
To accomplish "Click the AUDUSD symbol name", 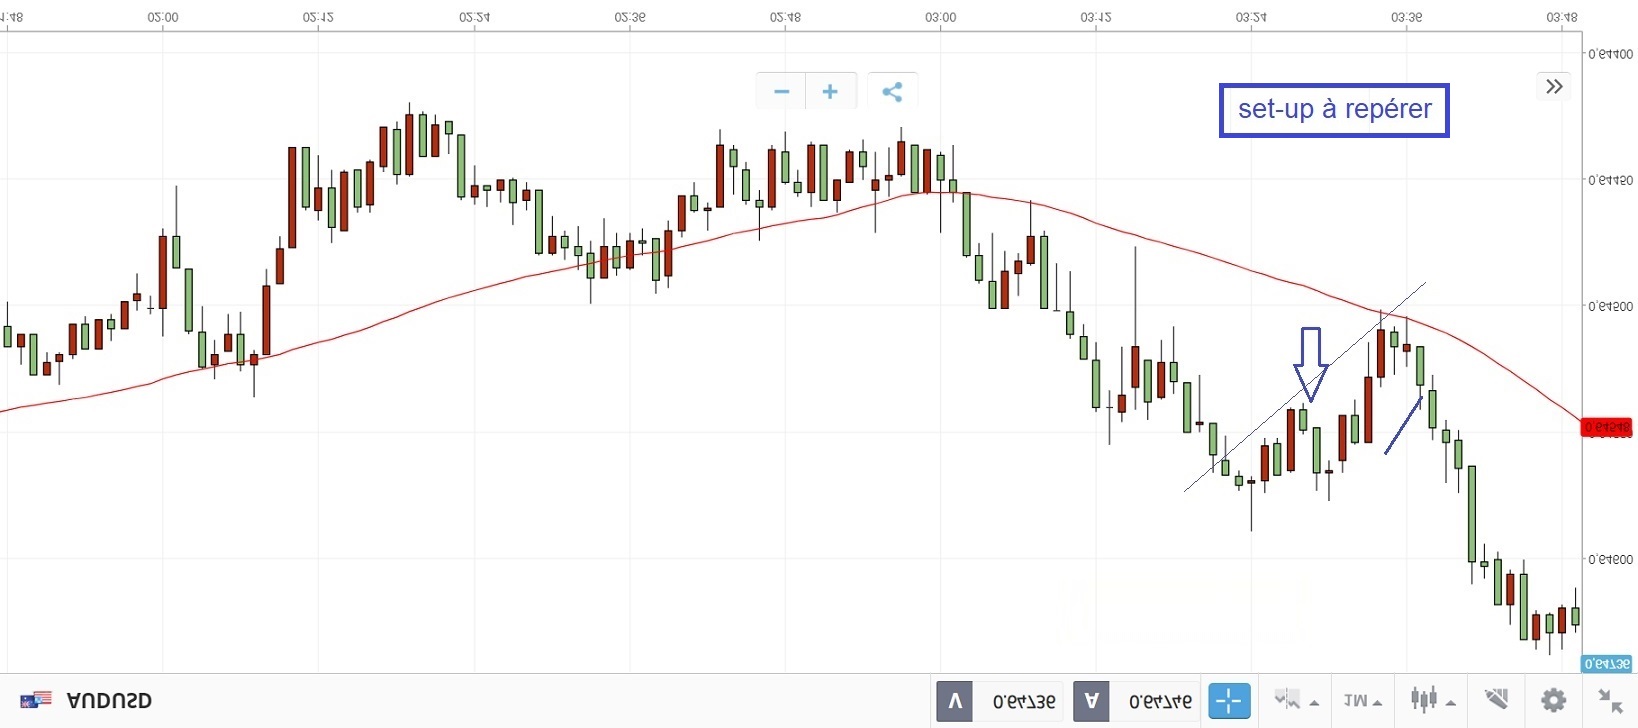I will (x=109, y=701).
